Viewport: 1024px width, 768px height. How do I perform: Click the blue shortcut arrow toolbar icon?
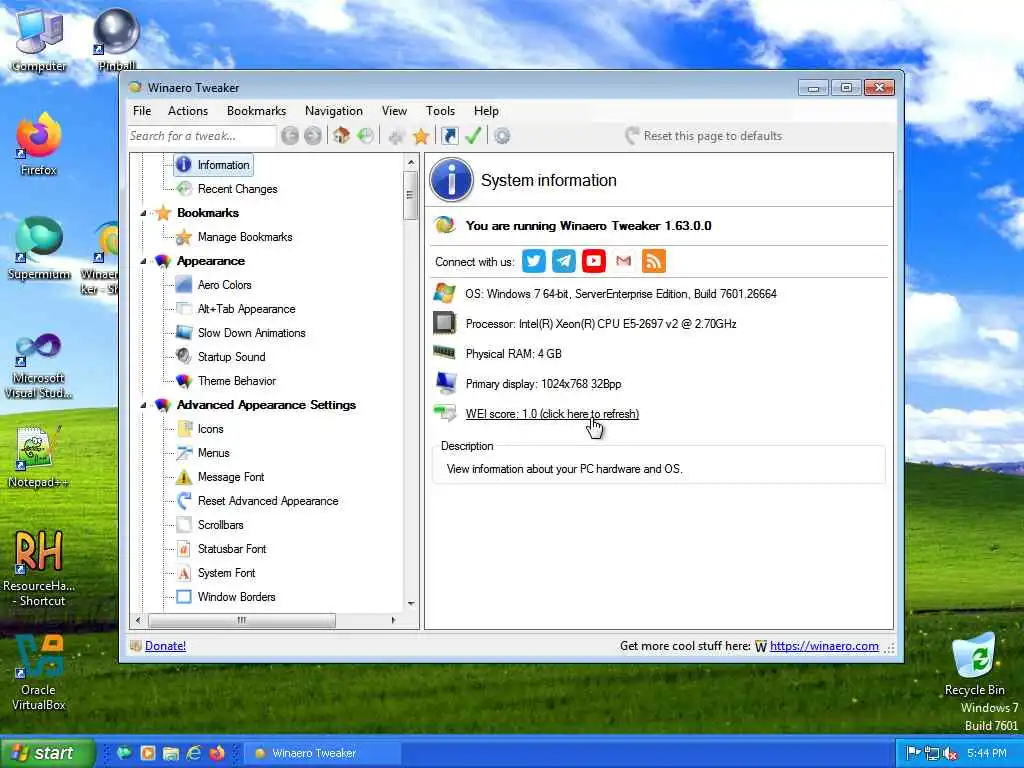pyautogui.click(x=449, y=136)
